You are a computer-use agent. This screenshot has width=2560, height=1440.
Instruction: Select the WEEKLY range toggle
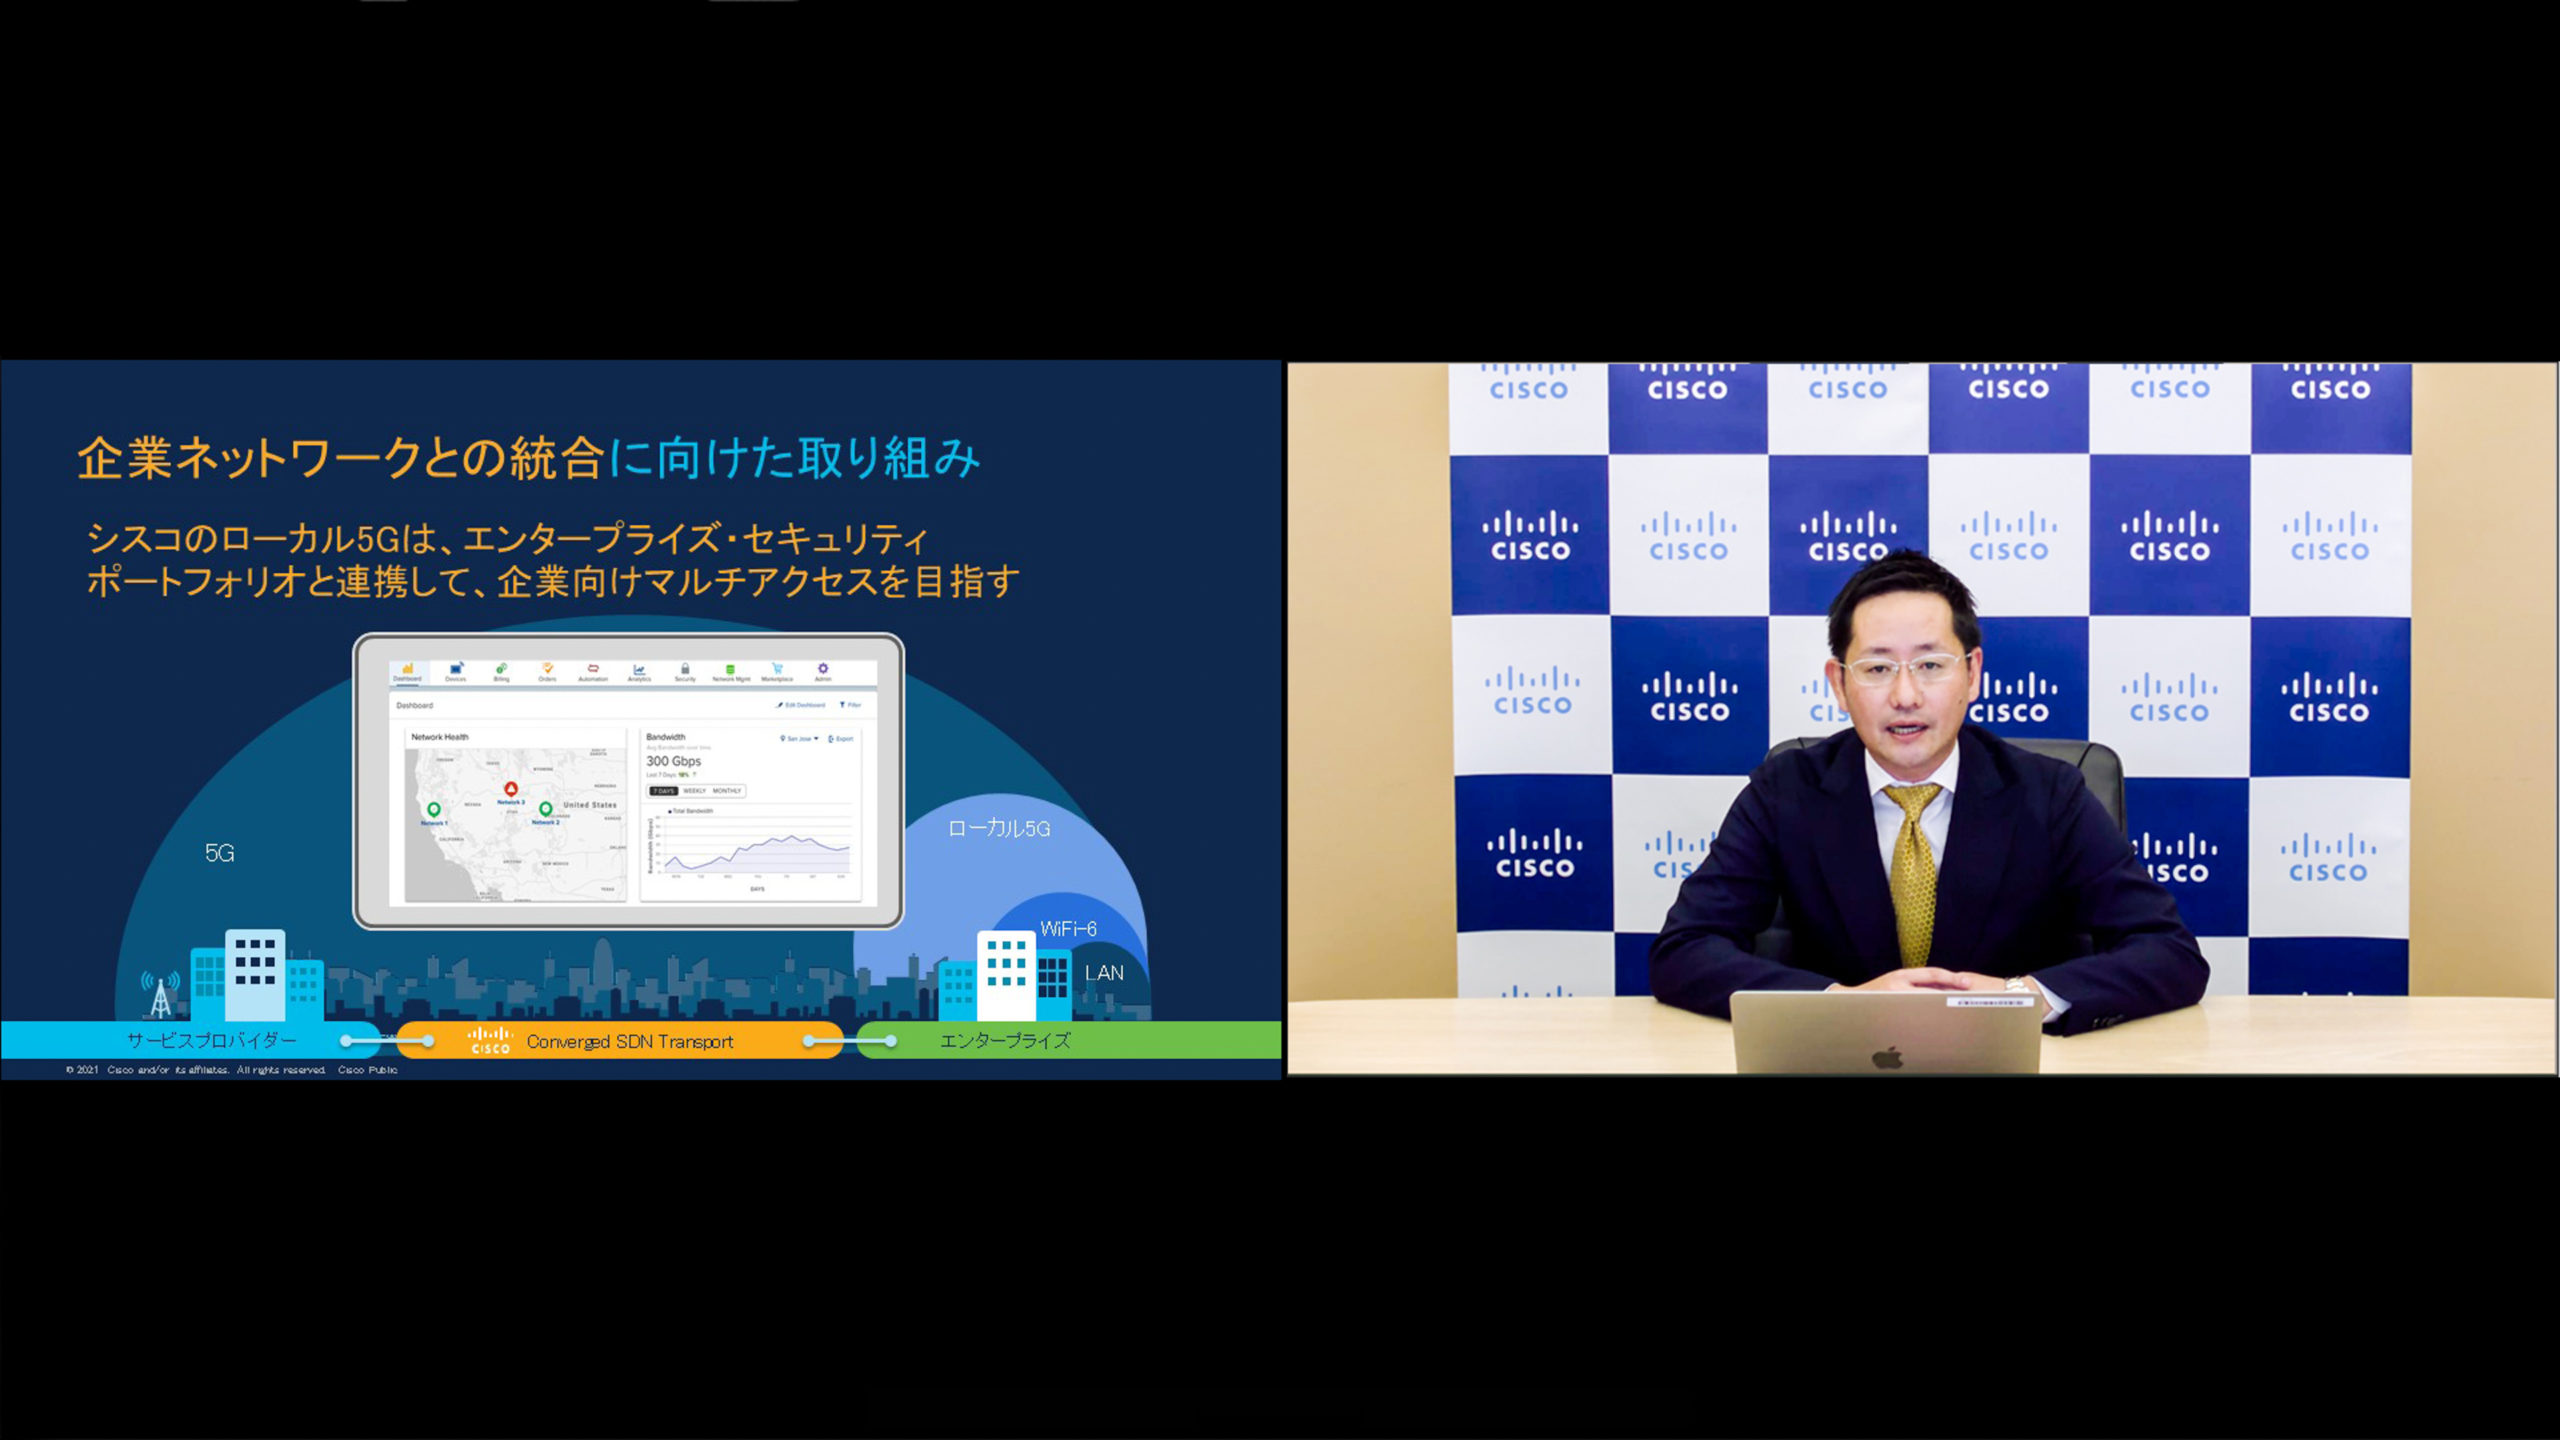click(694, 791)
